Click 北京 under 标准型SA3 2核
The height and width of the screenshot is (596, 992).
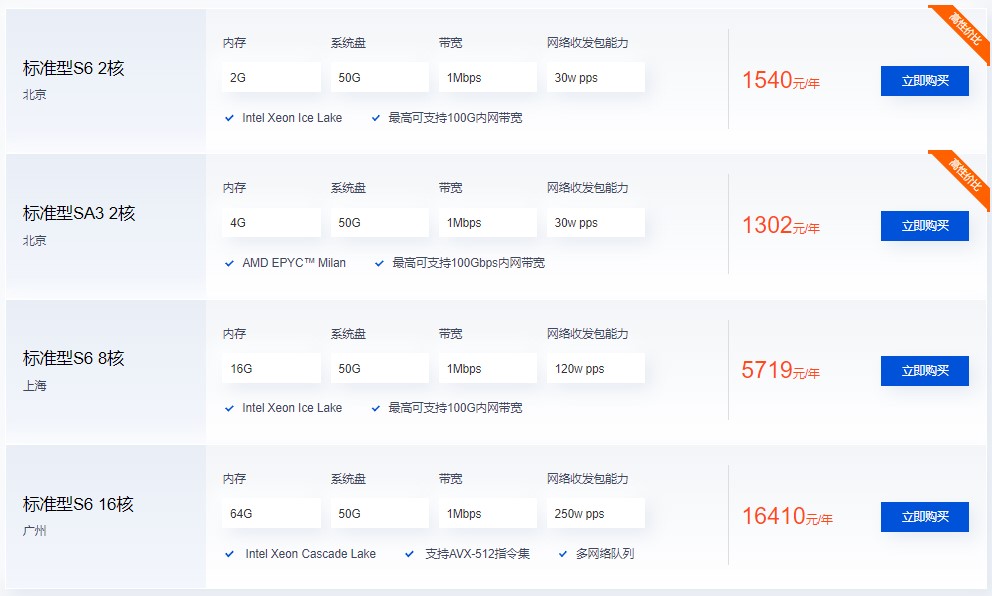[x=35, y=240]
